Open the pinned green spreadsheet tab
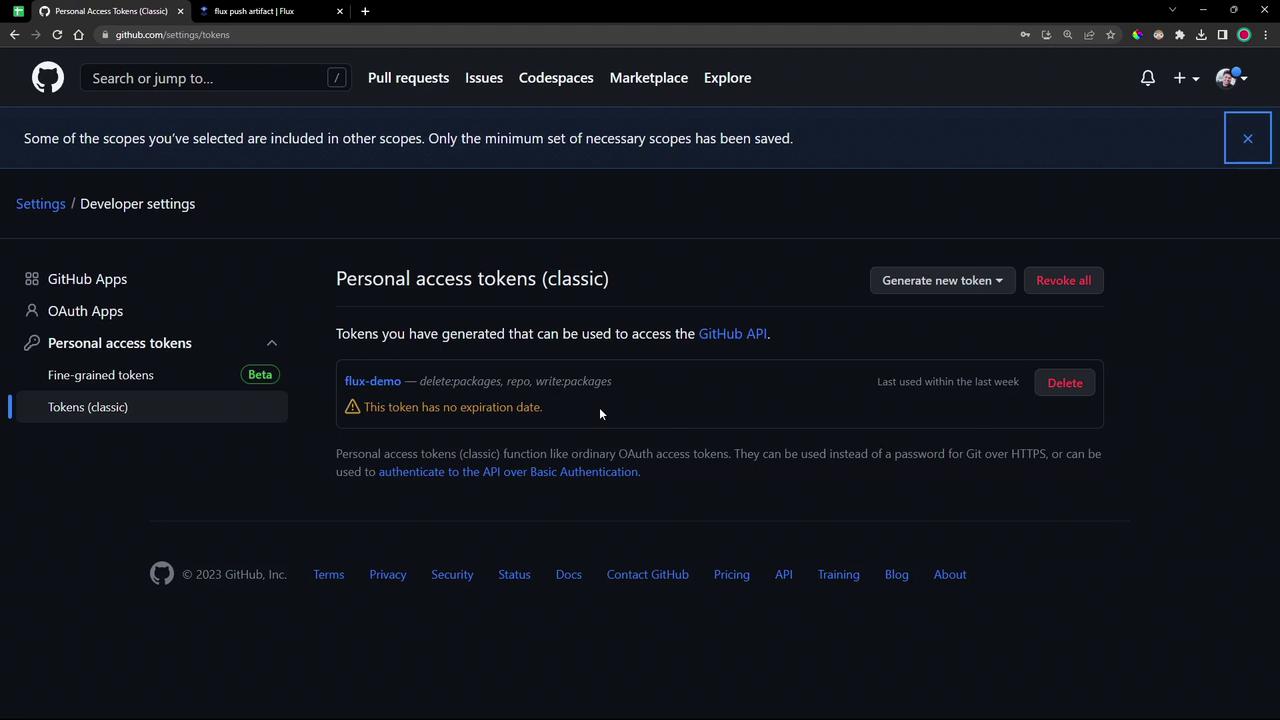1280x720 pixels. (x=18, y=11)
